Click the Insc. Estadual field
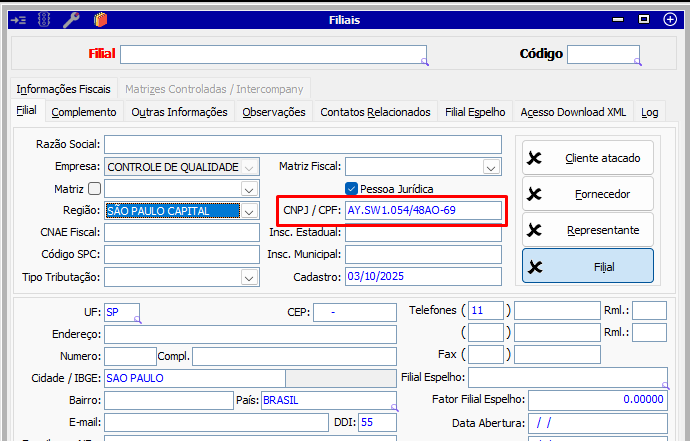 (x=423, y=232)
